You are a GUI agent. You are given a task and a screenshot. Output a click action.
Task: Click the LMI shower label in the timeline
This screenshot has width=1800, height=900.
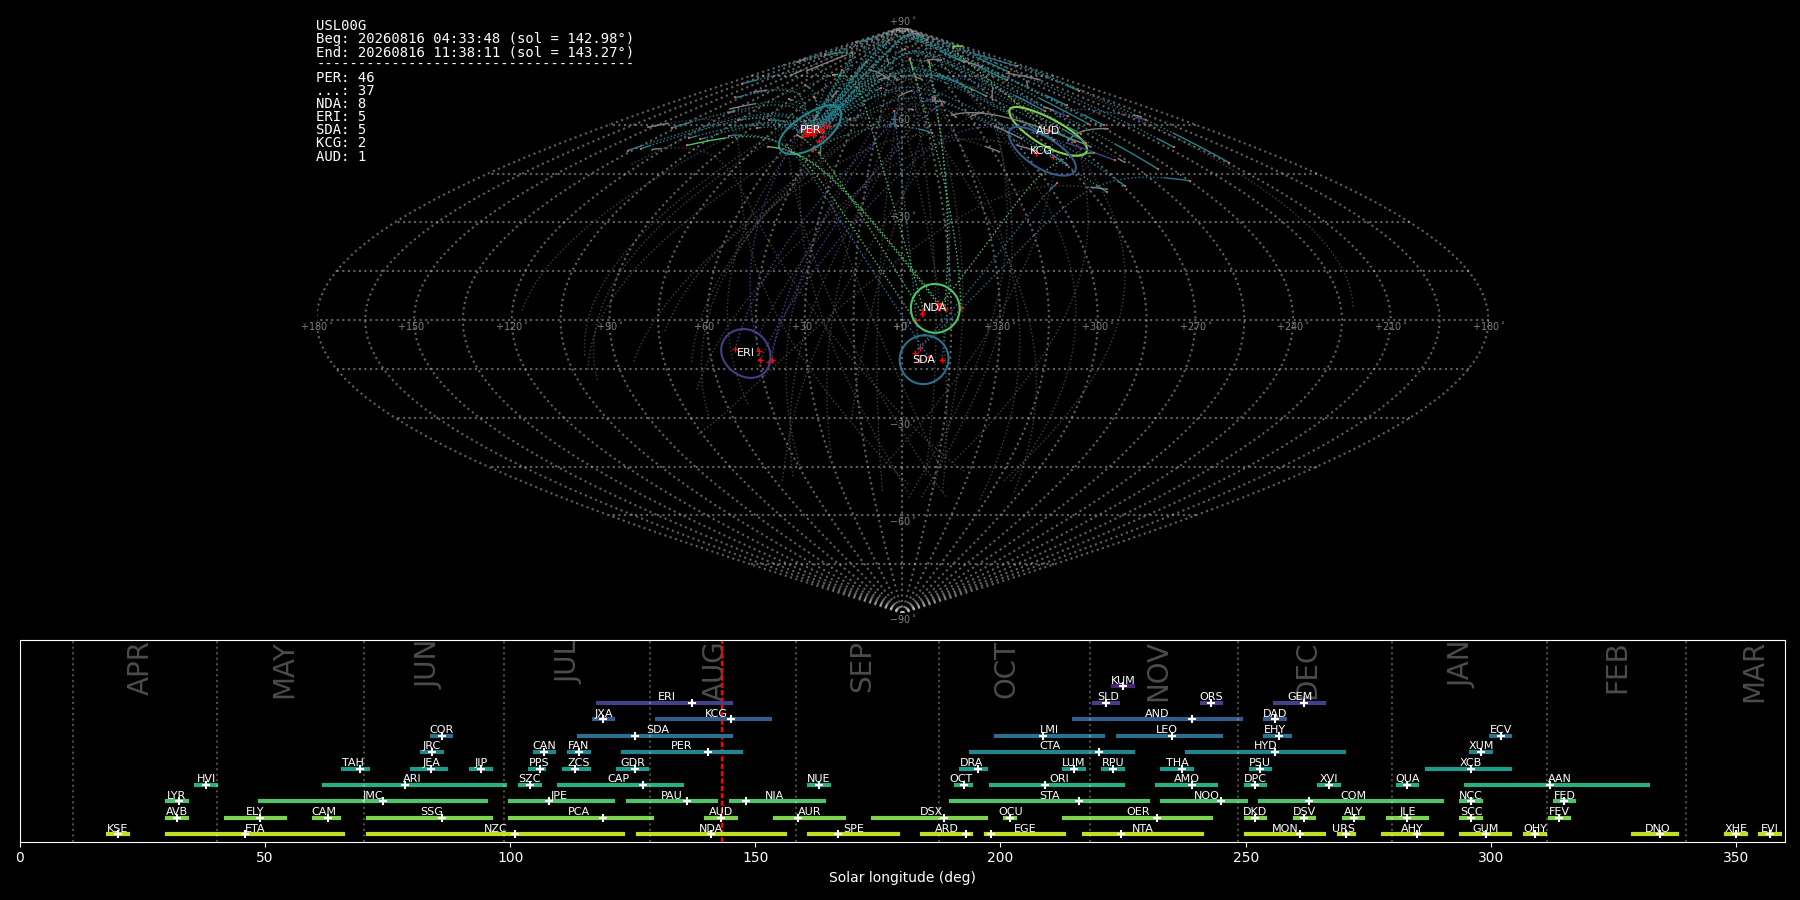tap(1049, 730)
